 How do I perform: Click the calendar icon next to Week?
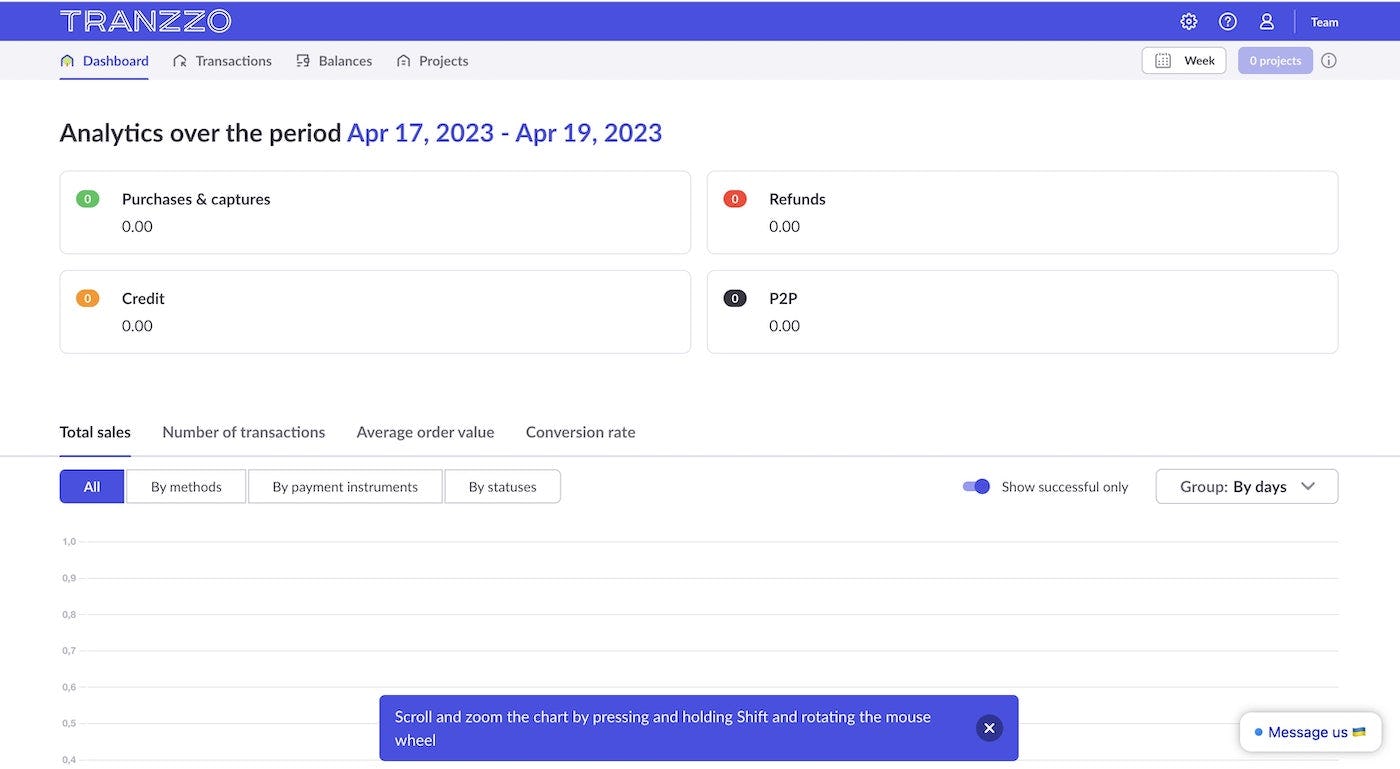1162,60
